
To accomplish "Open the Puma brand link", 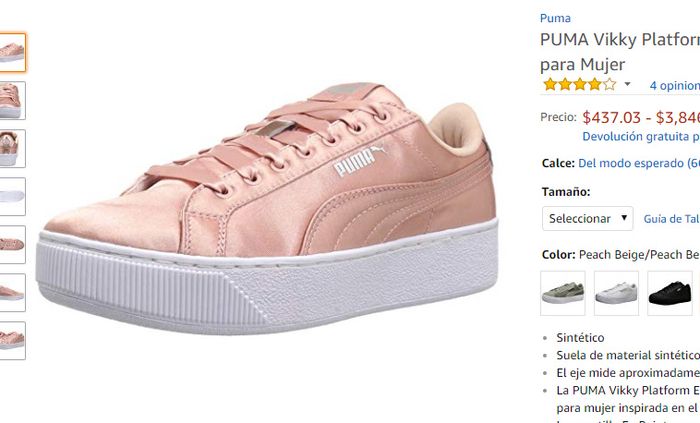I will point(555,18).
